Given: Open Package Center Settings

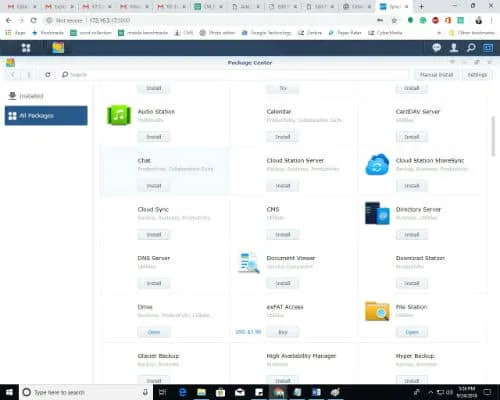Looking at the screenshot, I should pos(477,75).
